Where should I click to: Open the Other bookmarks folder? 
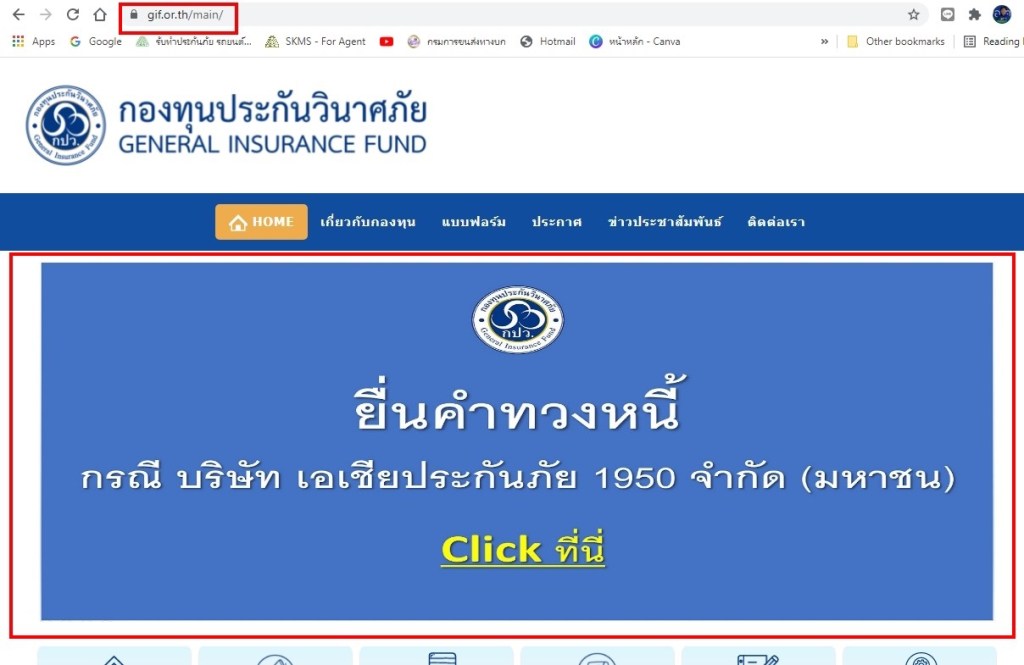(x=895, y=41)
